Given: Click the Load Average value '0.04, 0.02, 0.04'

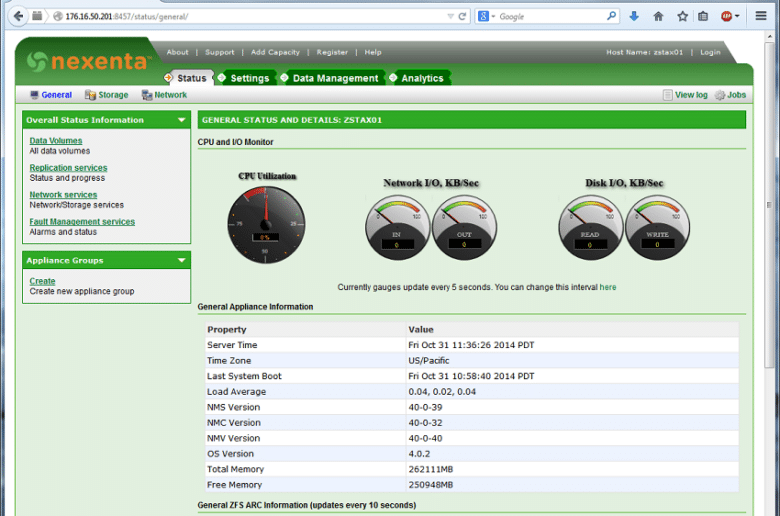Looking at the screenshot, I should (442, 392).
